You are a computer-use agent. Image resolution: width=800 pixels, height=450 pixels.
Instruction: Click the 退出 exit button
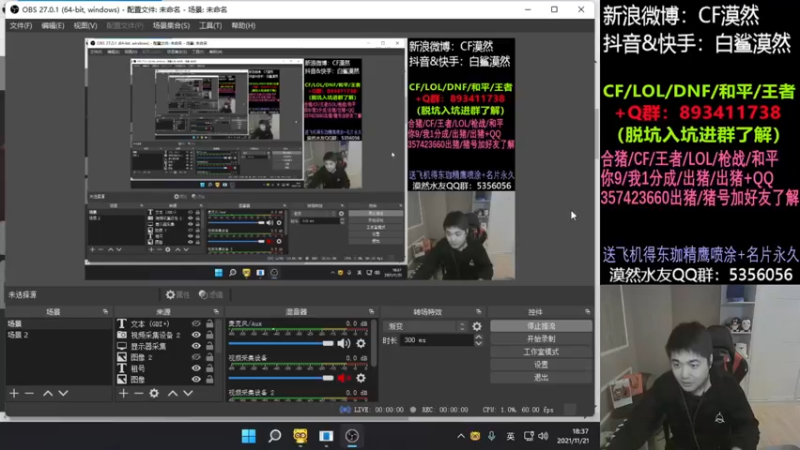[x=541, y=378]
